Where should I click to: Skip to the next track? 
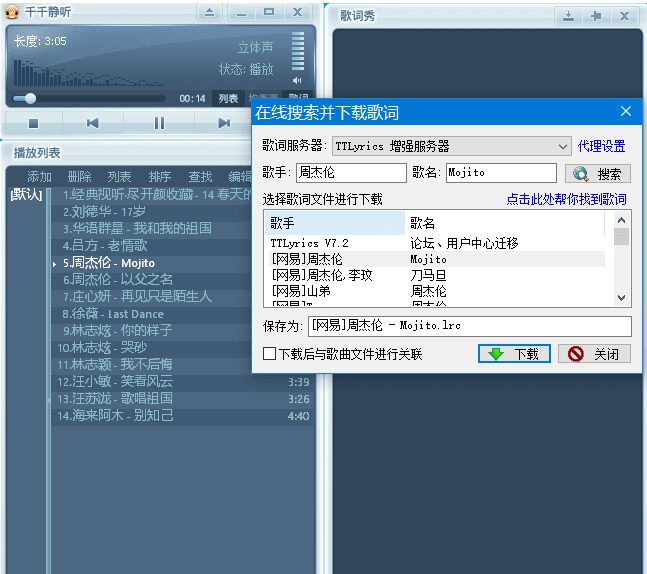pyautogui.click(x=224, y=123)
